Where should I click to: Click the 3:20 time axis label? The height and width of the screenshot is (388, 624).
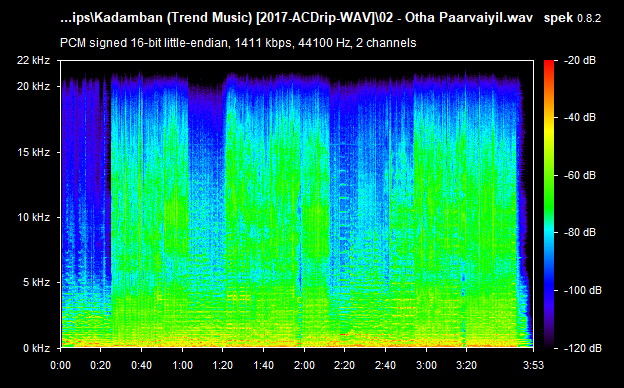click(x=466, y=365)
